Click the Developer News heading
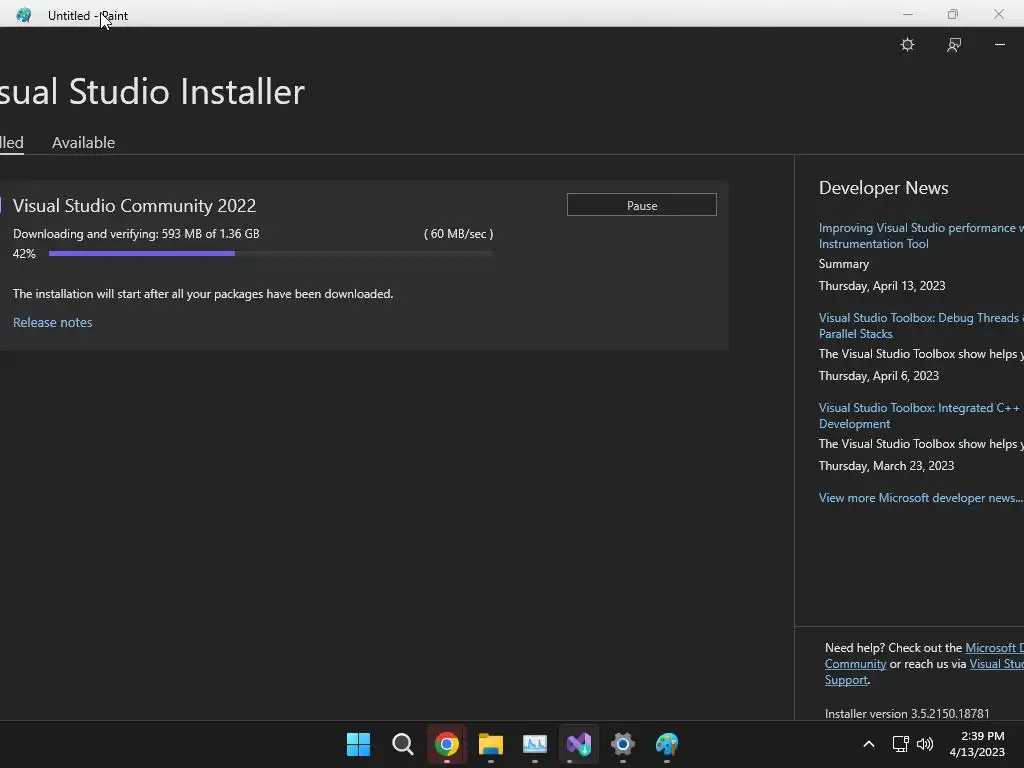This screenshot has width=1024, height=768. click(x=883, y=188)
